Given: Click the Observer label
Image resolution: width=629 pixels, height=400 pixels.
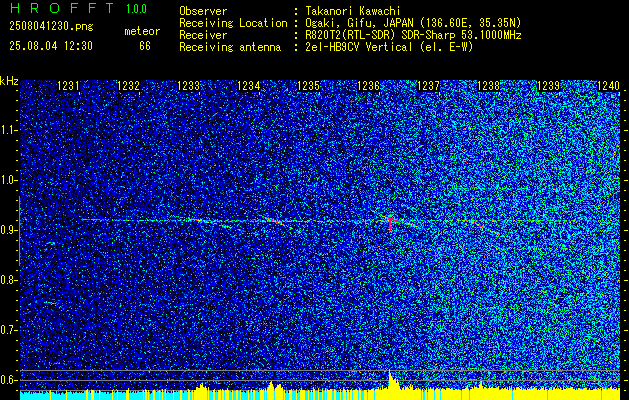Looking at the screenshot, I should coord(203,11).
